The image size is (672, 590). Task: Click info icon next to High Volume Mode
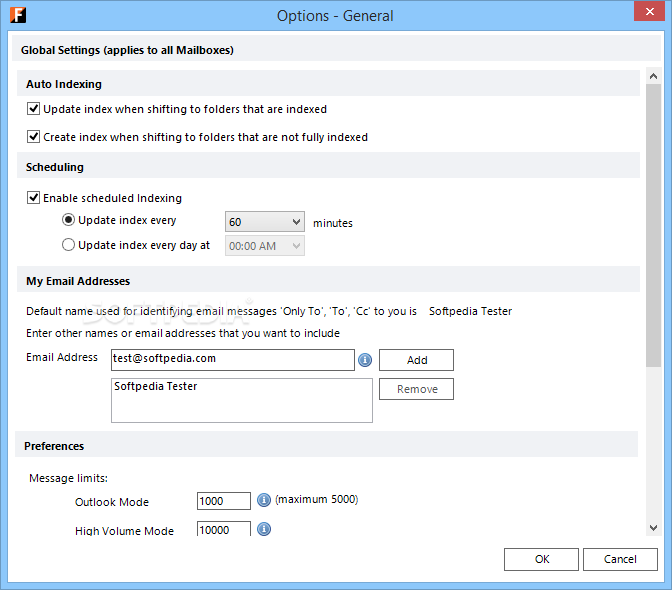coord(264,529)
